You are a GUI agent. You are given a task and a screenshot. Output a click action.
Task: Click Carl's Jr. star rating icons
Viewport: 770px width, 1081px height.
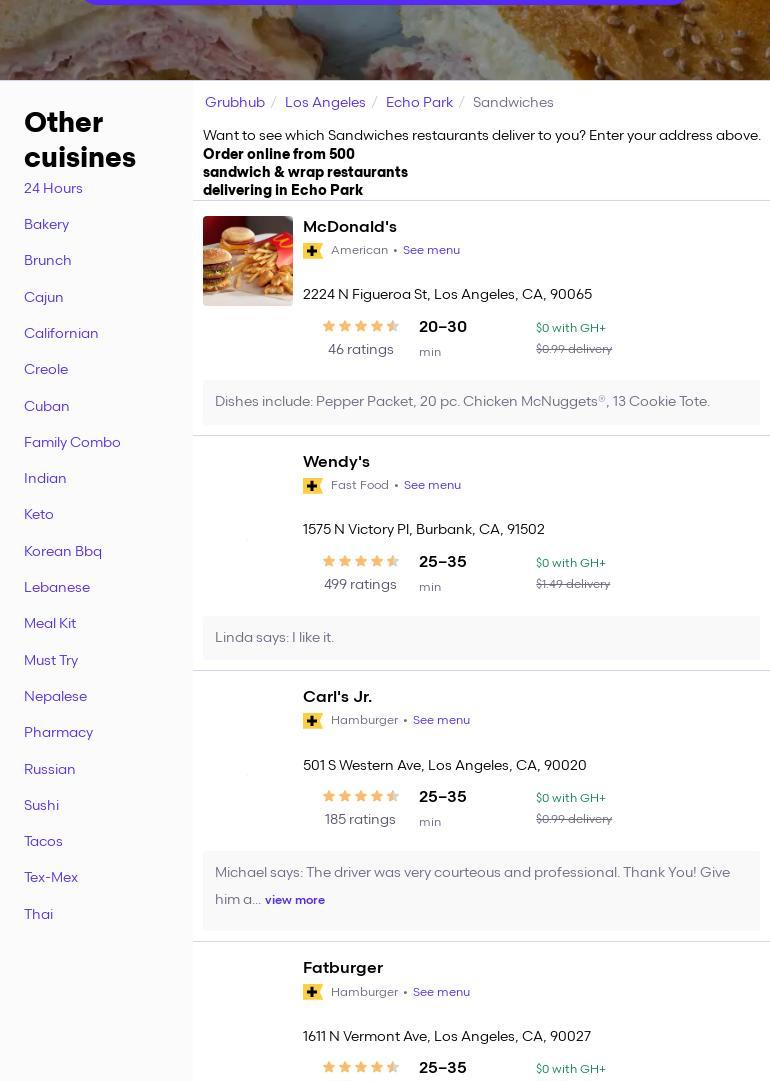[360, 796]
